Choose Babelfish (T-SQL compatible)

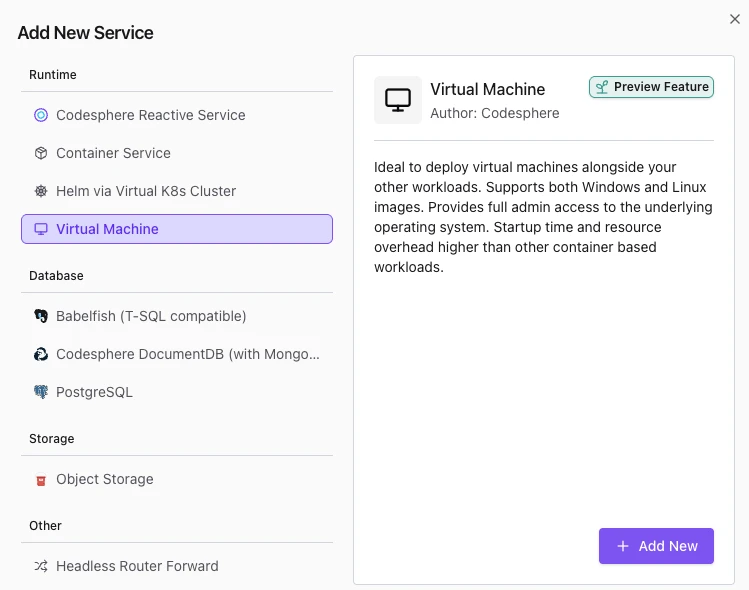tap(177, 316)
